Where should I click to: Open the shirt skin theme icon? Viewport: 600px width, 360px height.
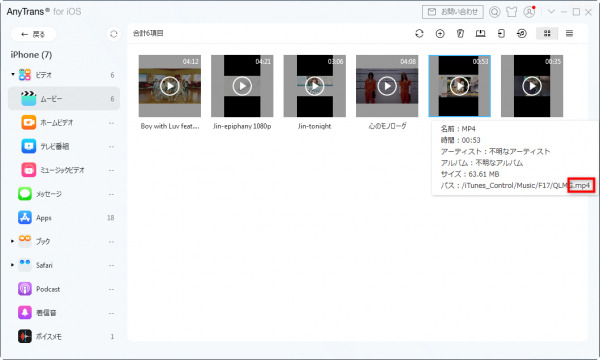coord(512,12)
